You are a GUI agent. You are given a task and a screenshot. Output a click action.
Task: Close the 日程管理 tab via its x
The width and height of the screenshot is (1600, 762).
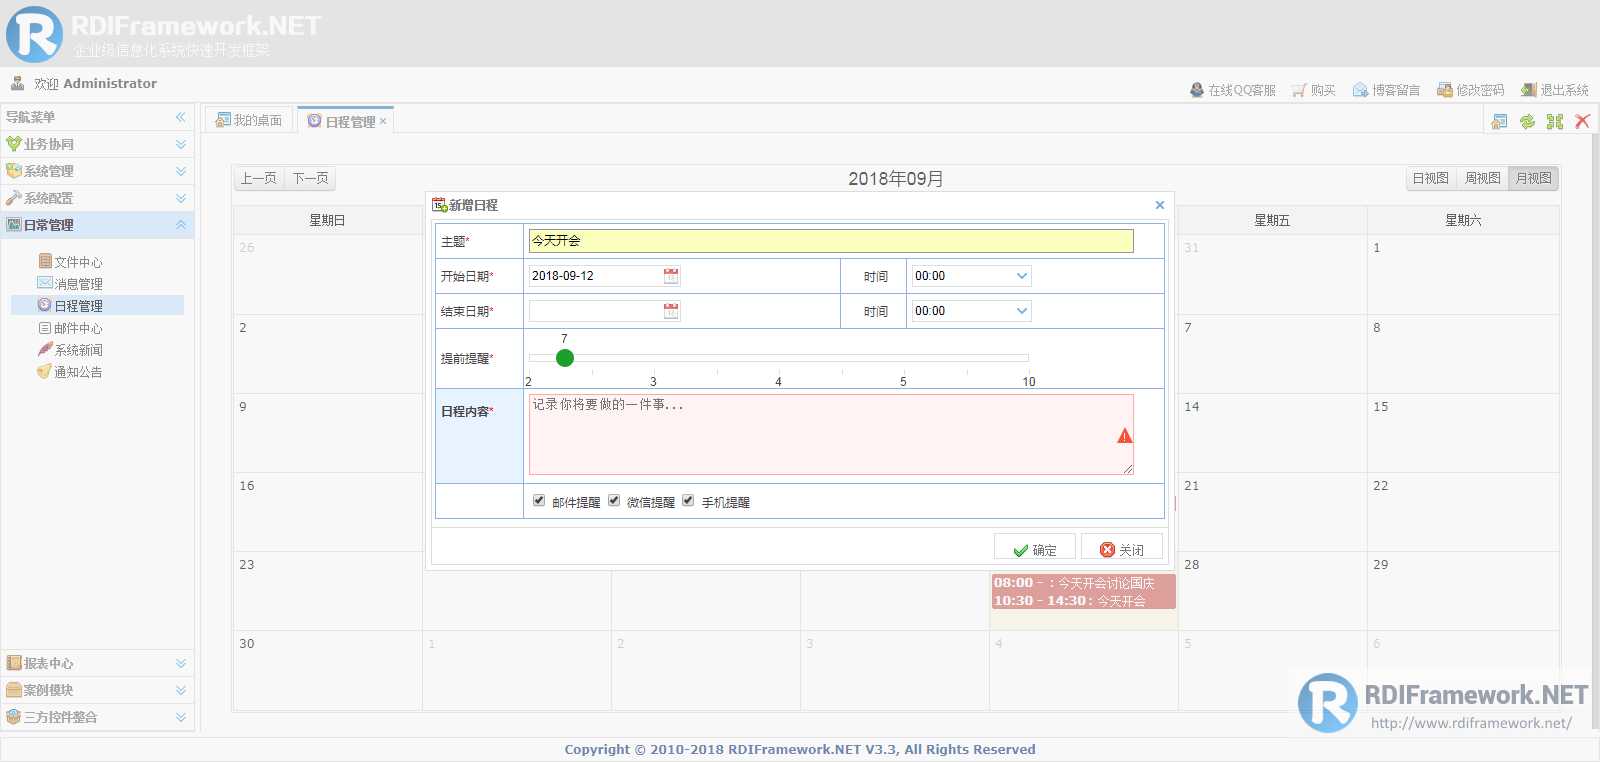[383, 121]
